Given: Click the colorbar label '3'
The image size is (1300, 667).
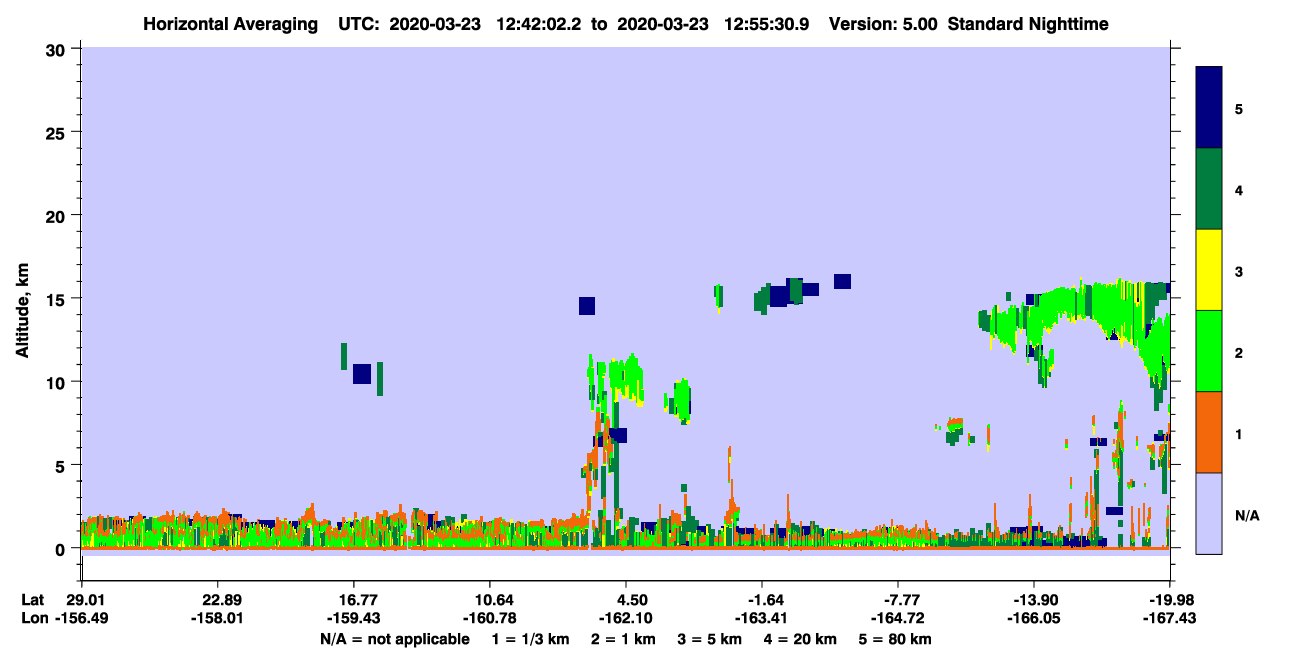Looking at the screenshot, I should pos(1240,271).
